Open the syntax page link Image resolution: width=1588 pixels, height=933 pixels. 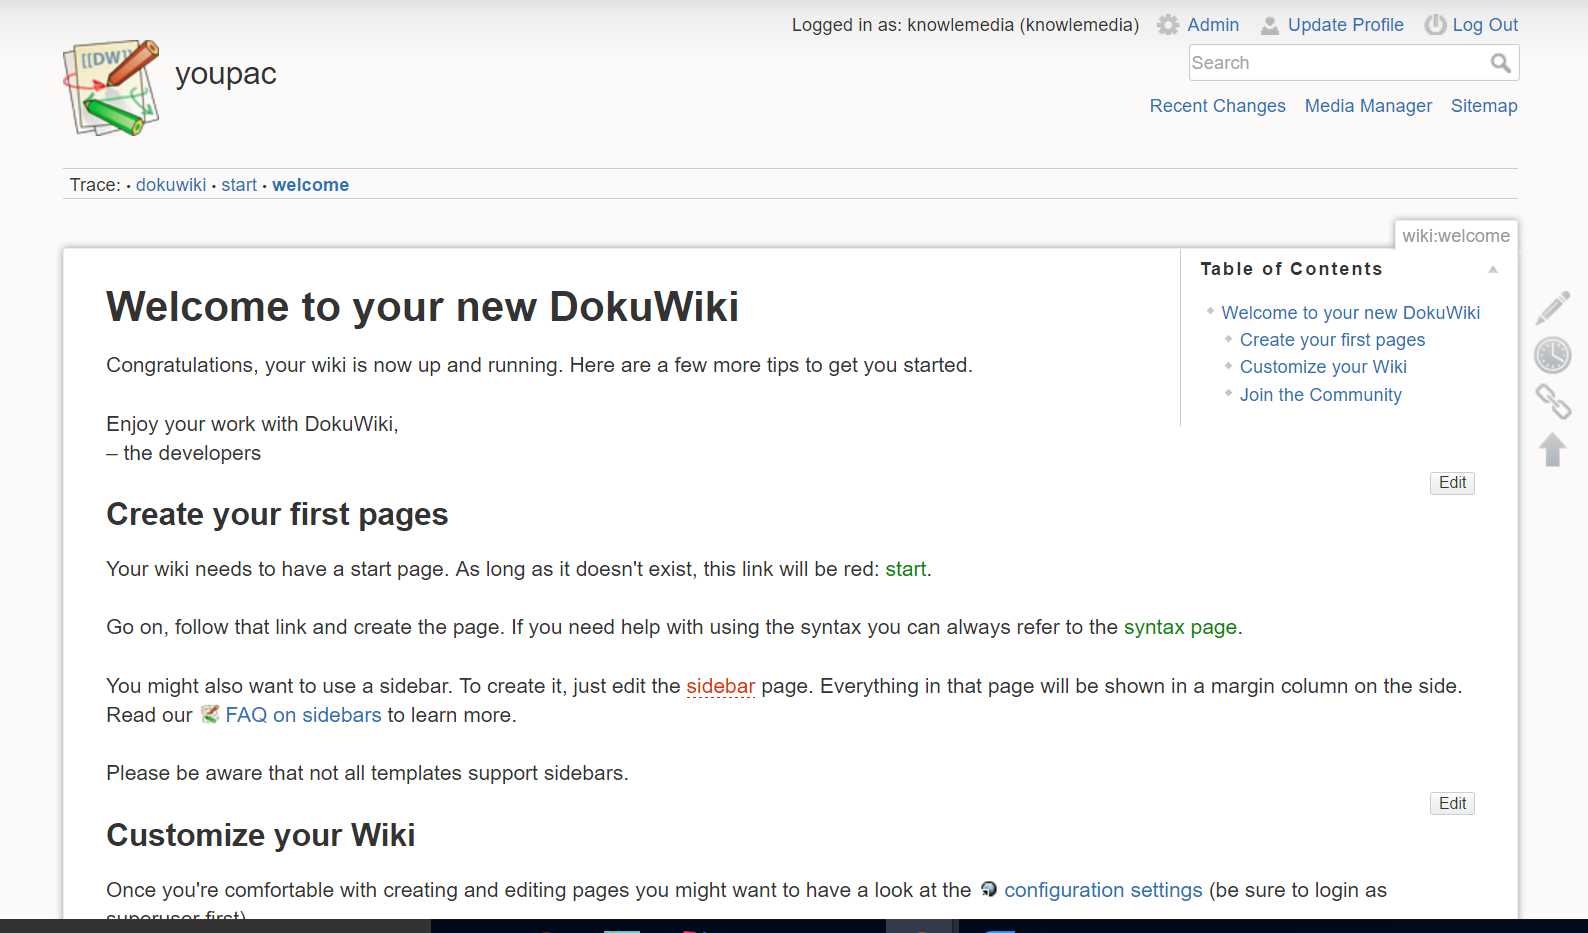click(1180, 627)
